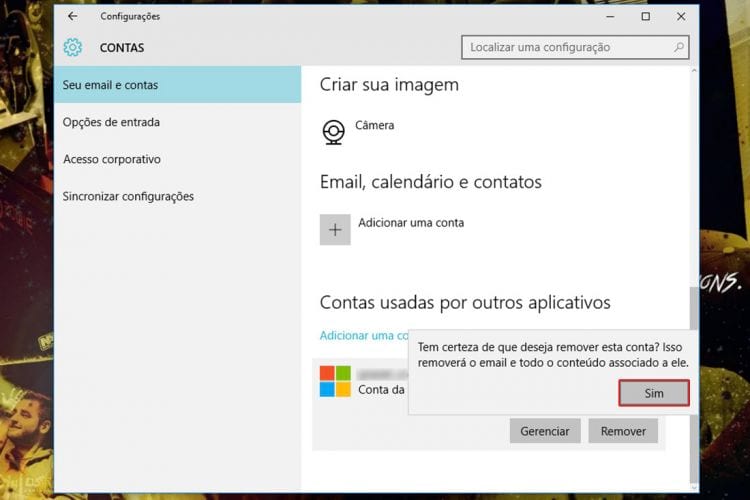
Task: Maximize the Configurações window
Action: point(646,16)
